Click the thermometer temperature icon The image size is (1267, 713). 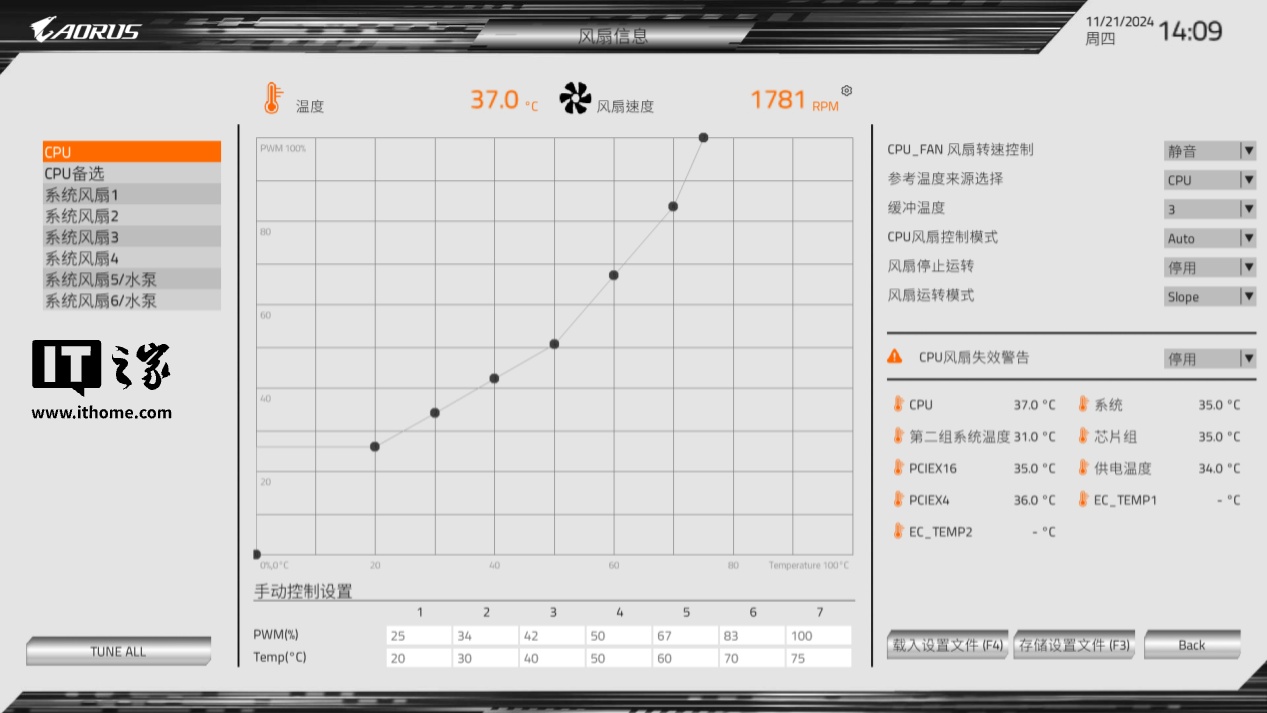coord(271,98)
